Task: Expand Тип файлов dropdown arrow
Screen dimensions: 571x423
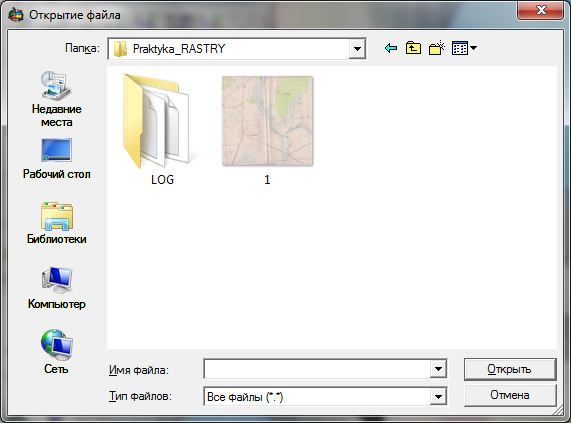Action: tap(438, 396)
